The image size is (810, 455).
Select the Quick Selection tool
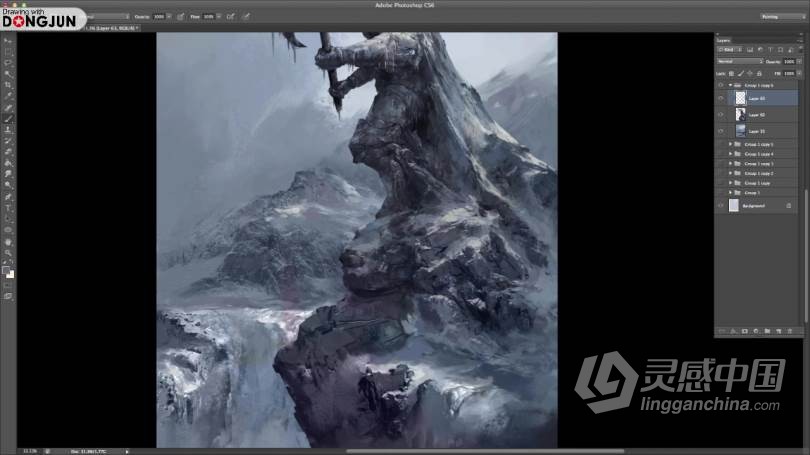pos(8,74)
